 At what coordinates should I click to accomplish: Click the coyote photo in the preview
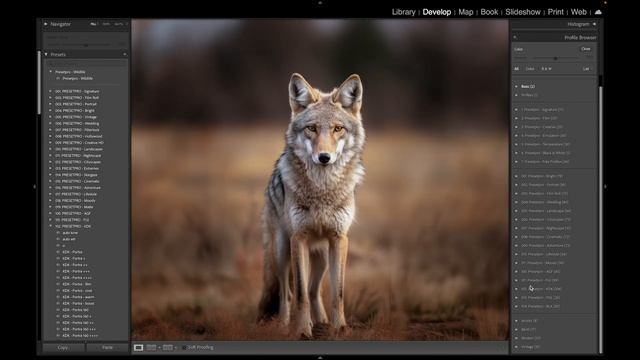[x=320, y=180]
